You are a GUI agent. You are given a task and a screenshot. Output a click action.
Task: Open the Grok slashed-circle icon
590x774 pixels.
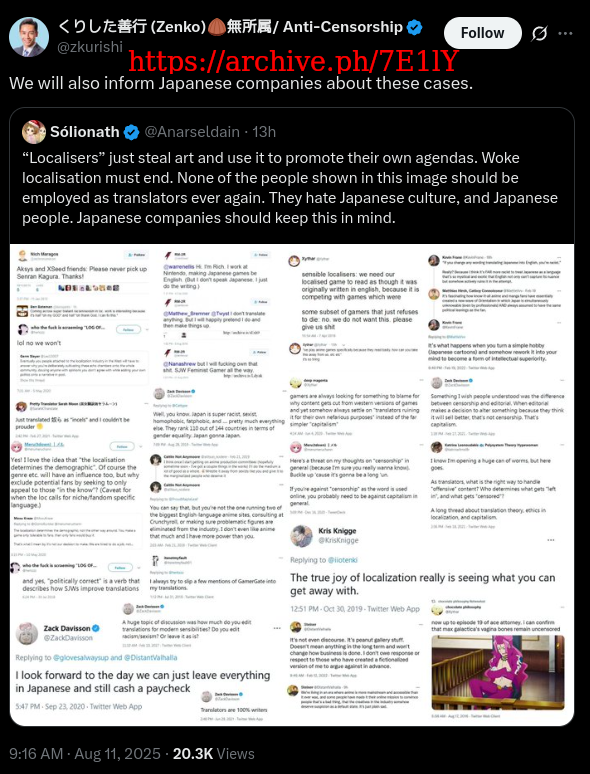539,34
